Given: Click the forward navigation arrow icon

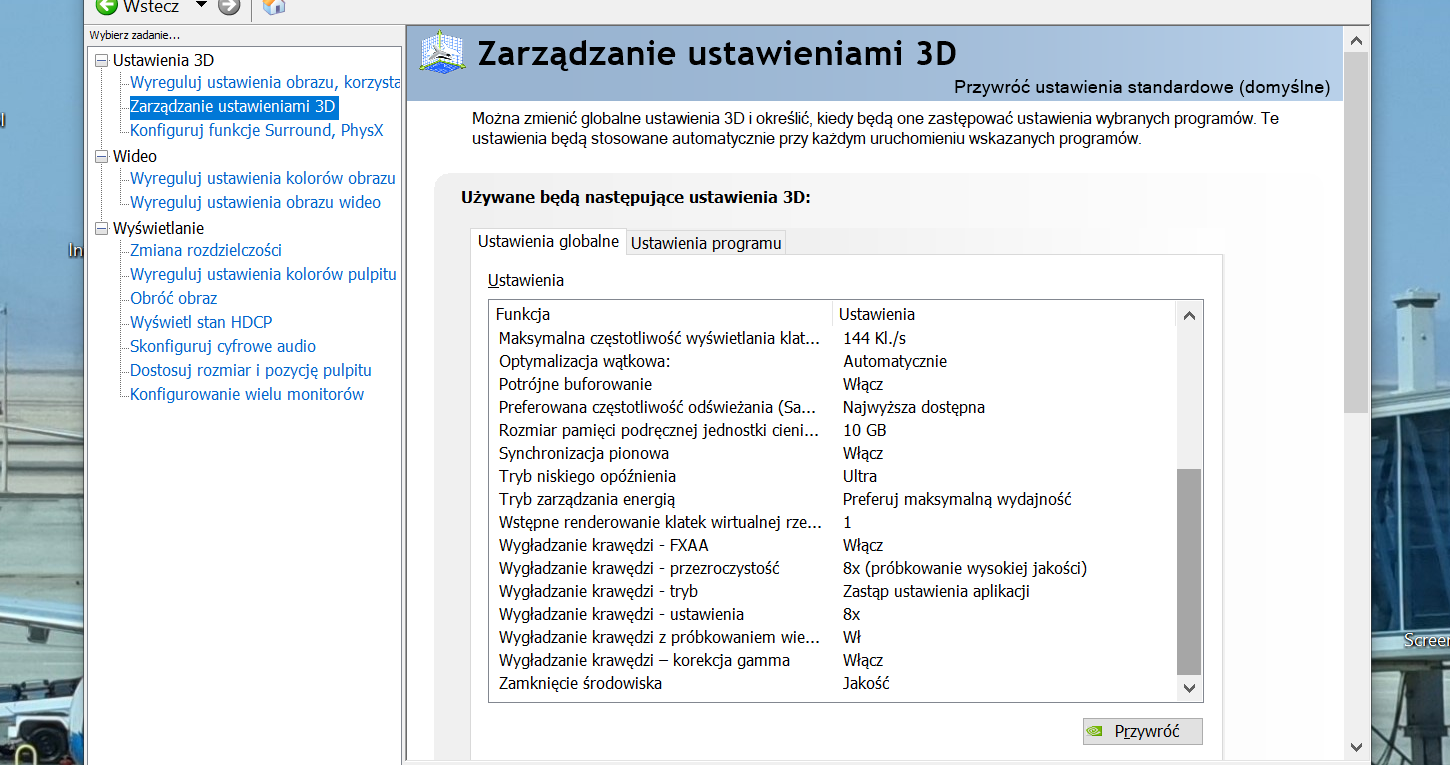Looking at the screenshot, I should pyautogui.click(x=229, y=7).
